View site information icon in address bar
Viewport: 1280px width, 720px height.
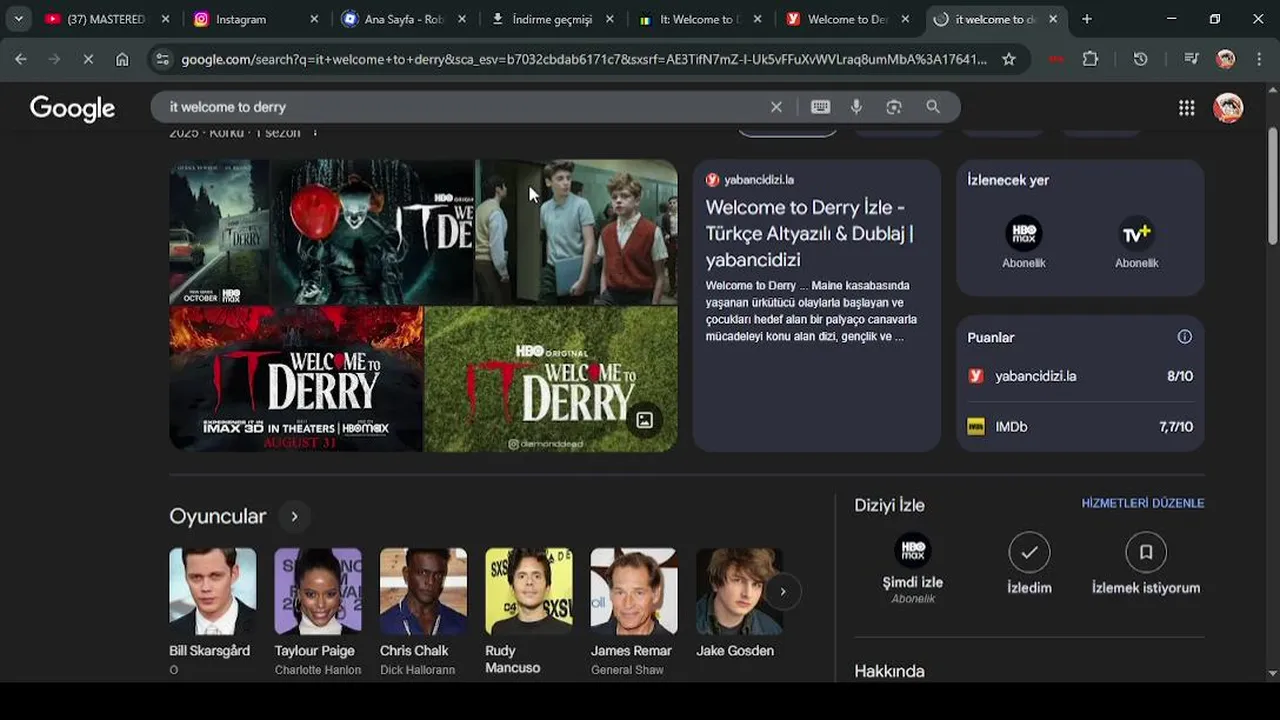click(163, 59)
